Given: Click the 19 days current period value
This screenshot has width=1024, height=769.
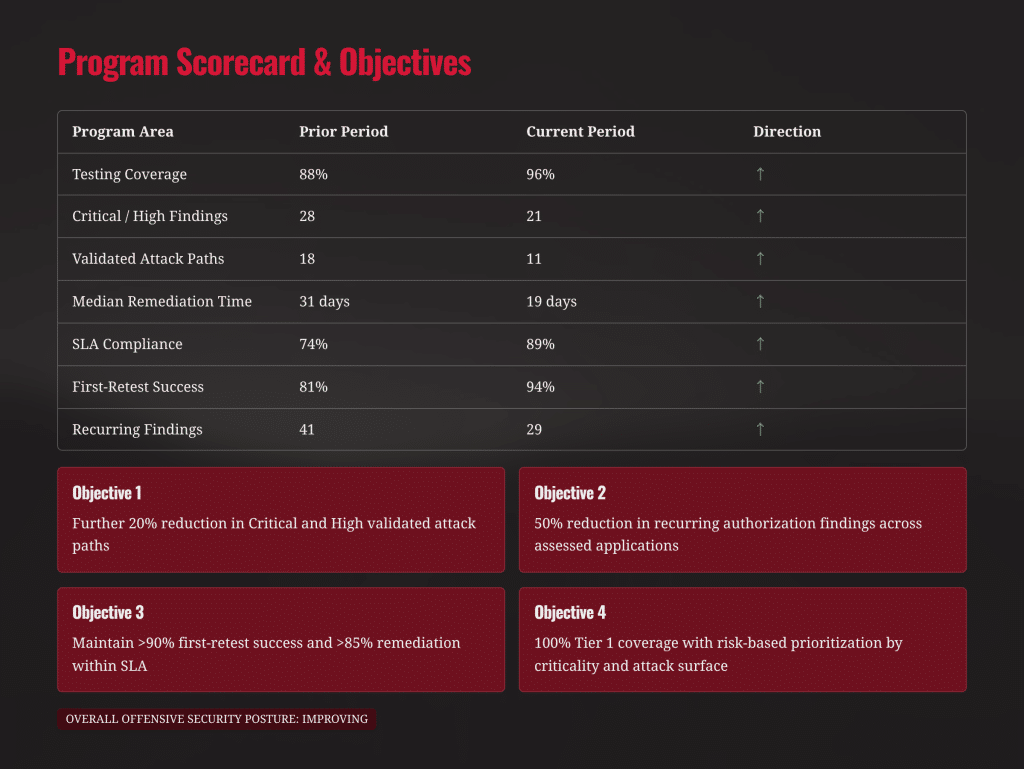Looking at the screenshot, I should click(552, 302).
